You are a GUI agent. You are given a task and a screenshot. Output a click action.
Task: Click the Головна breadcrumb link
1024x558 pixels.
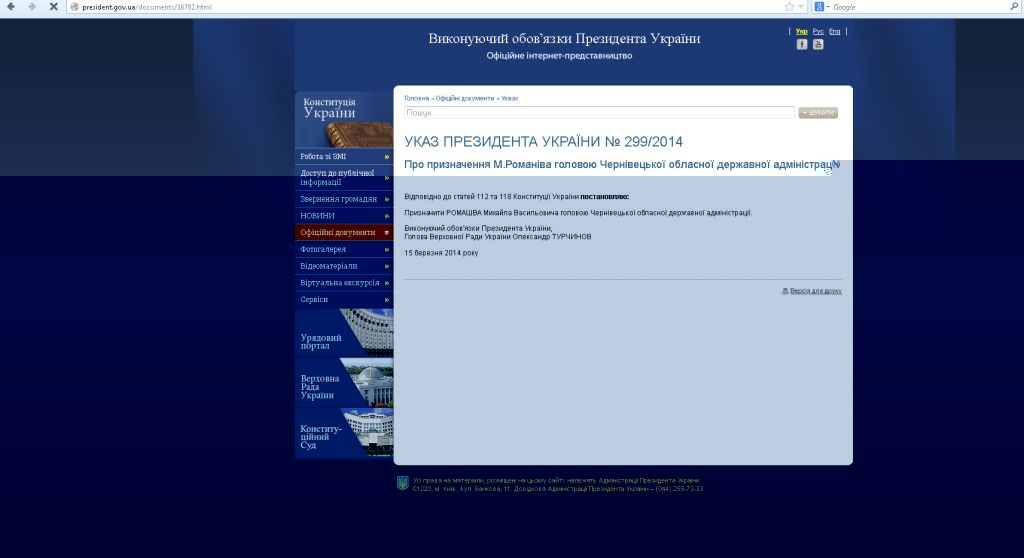(417, 98)
